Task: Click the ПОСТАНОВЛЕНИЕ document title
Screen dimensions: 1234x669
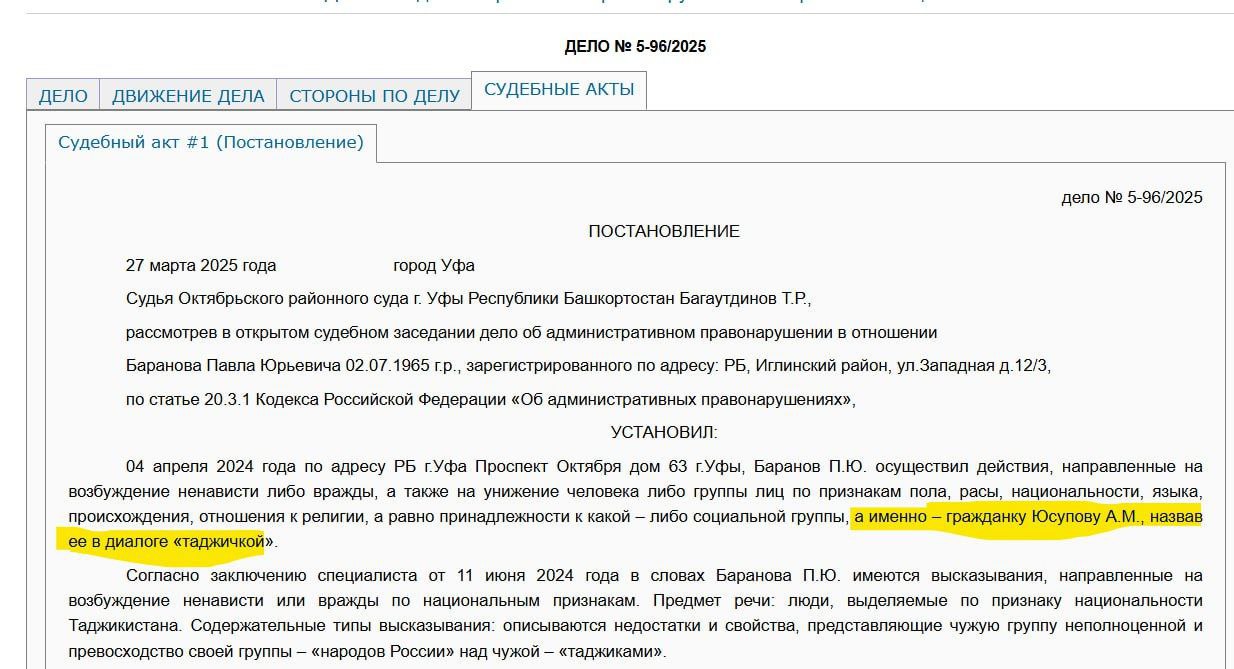Action: coord(664,231)
